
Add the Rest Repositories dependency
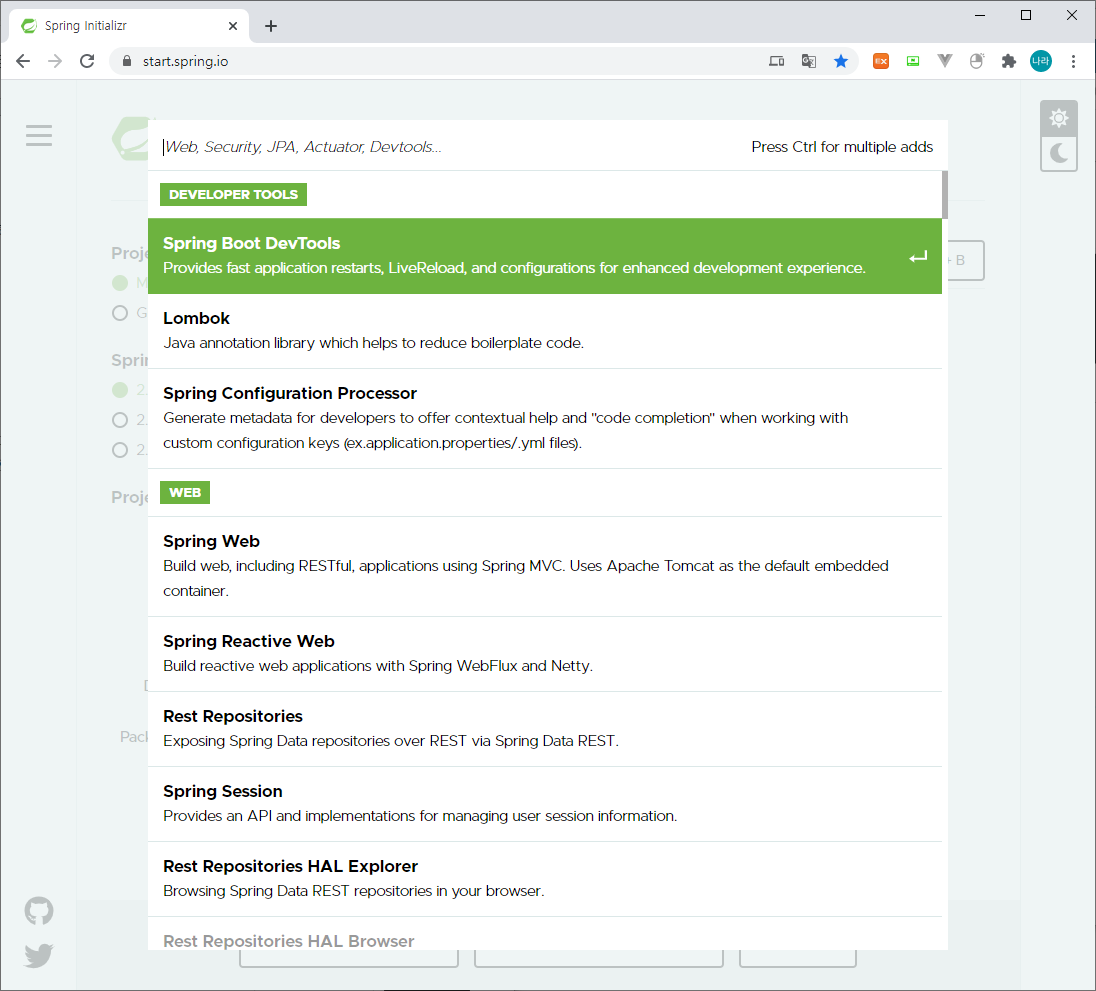(545, 729)
